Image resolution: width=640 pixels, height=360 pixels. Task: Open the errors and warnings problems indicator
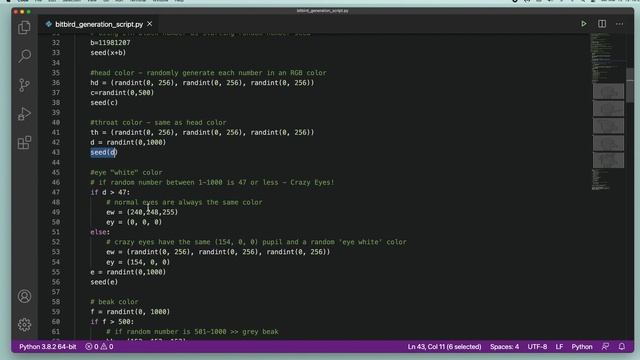click(99, 347)
